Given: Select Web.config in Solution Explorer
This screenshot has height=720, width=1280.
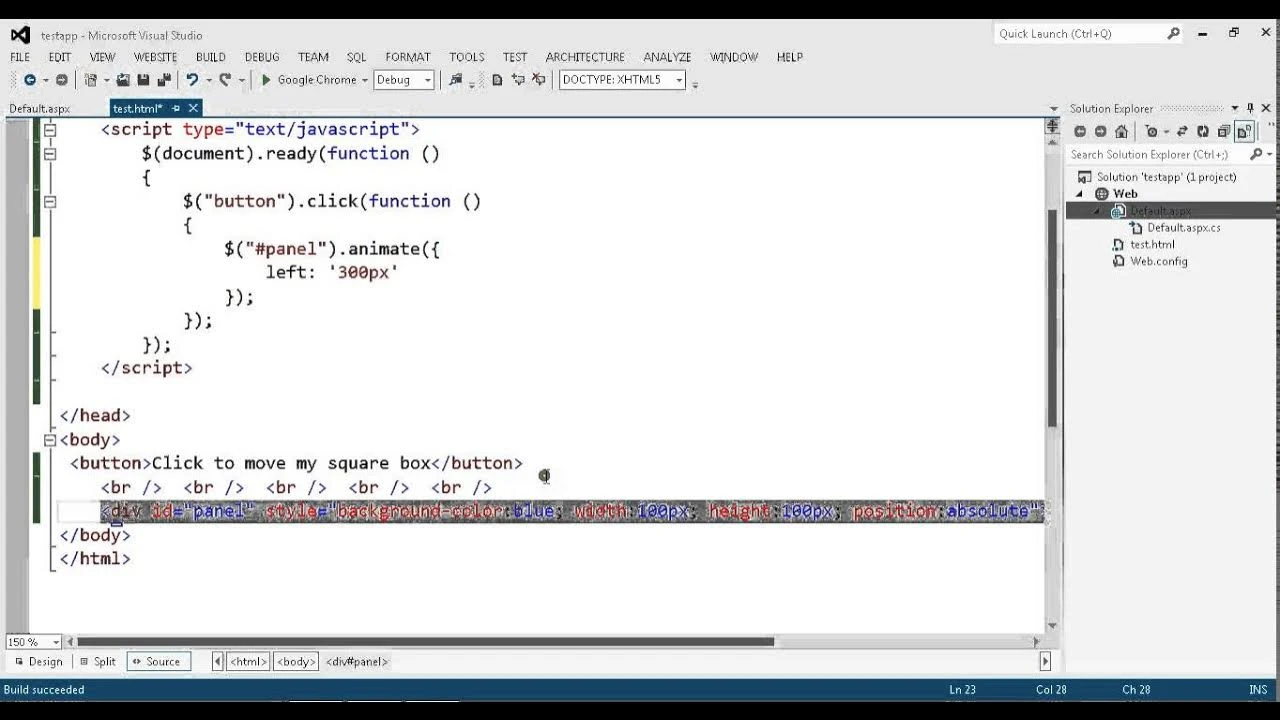Looking at the screenshot, I should (1158, 262).
